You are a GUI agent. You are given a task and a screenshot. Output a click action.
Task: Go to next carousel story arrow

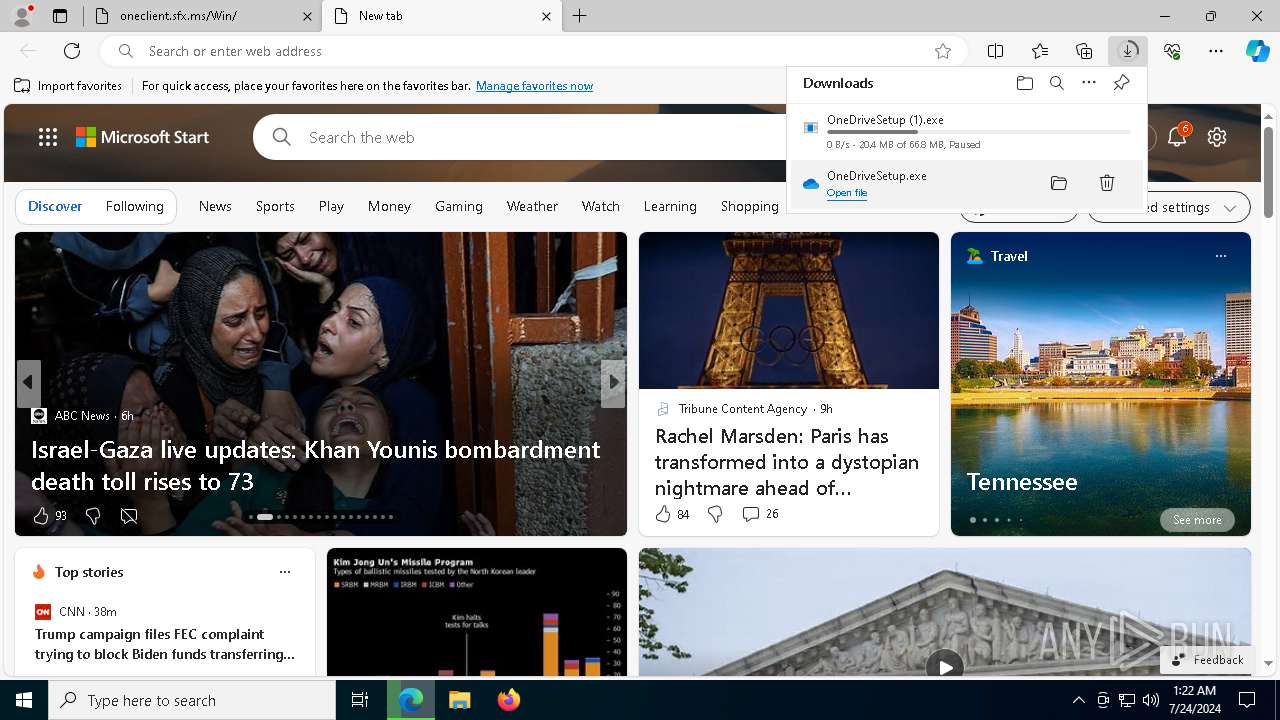[x=613, y=382]
